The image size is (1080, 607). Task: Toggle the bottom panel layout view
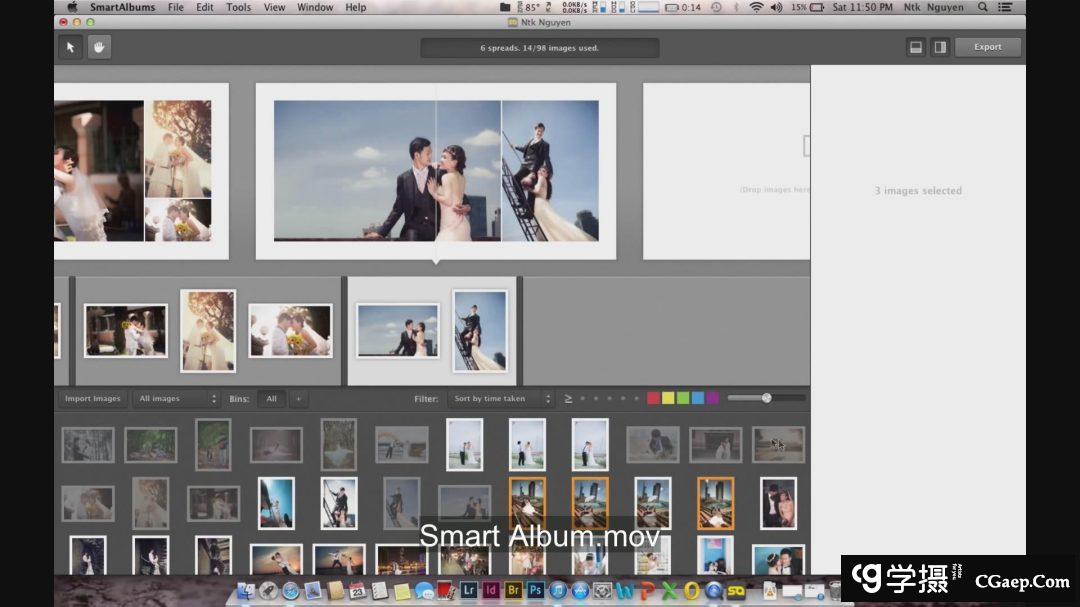(915, 47)
